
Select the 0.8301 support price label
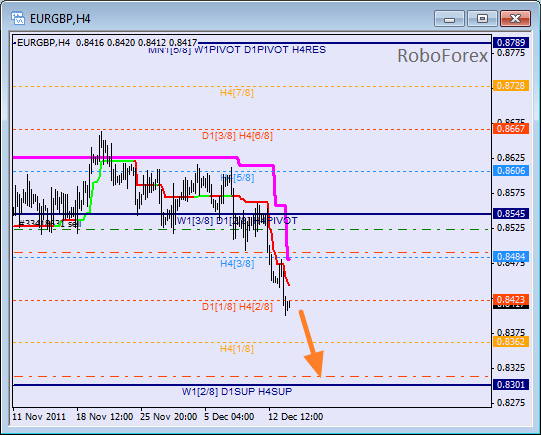(511, 384)
